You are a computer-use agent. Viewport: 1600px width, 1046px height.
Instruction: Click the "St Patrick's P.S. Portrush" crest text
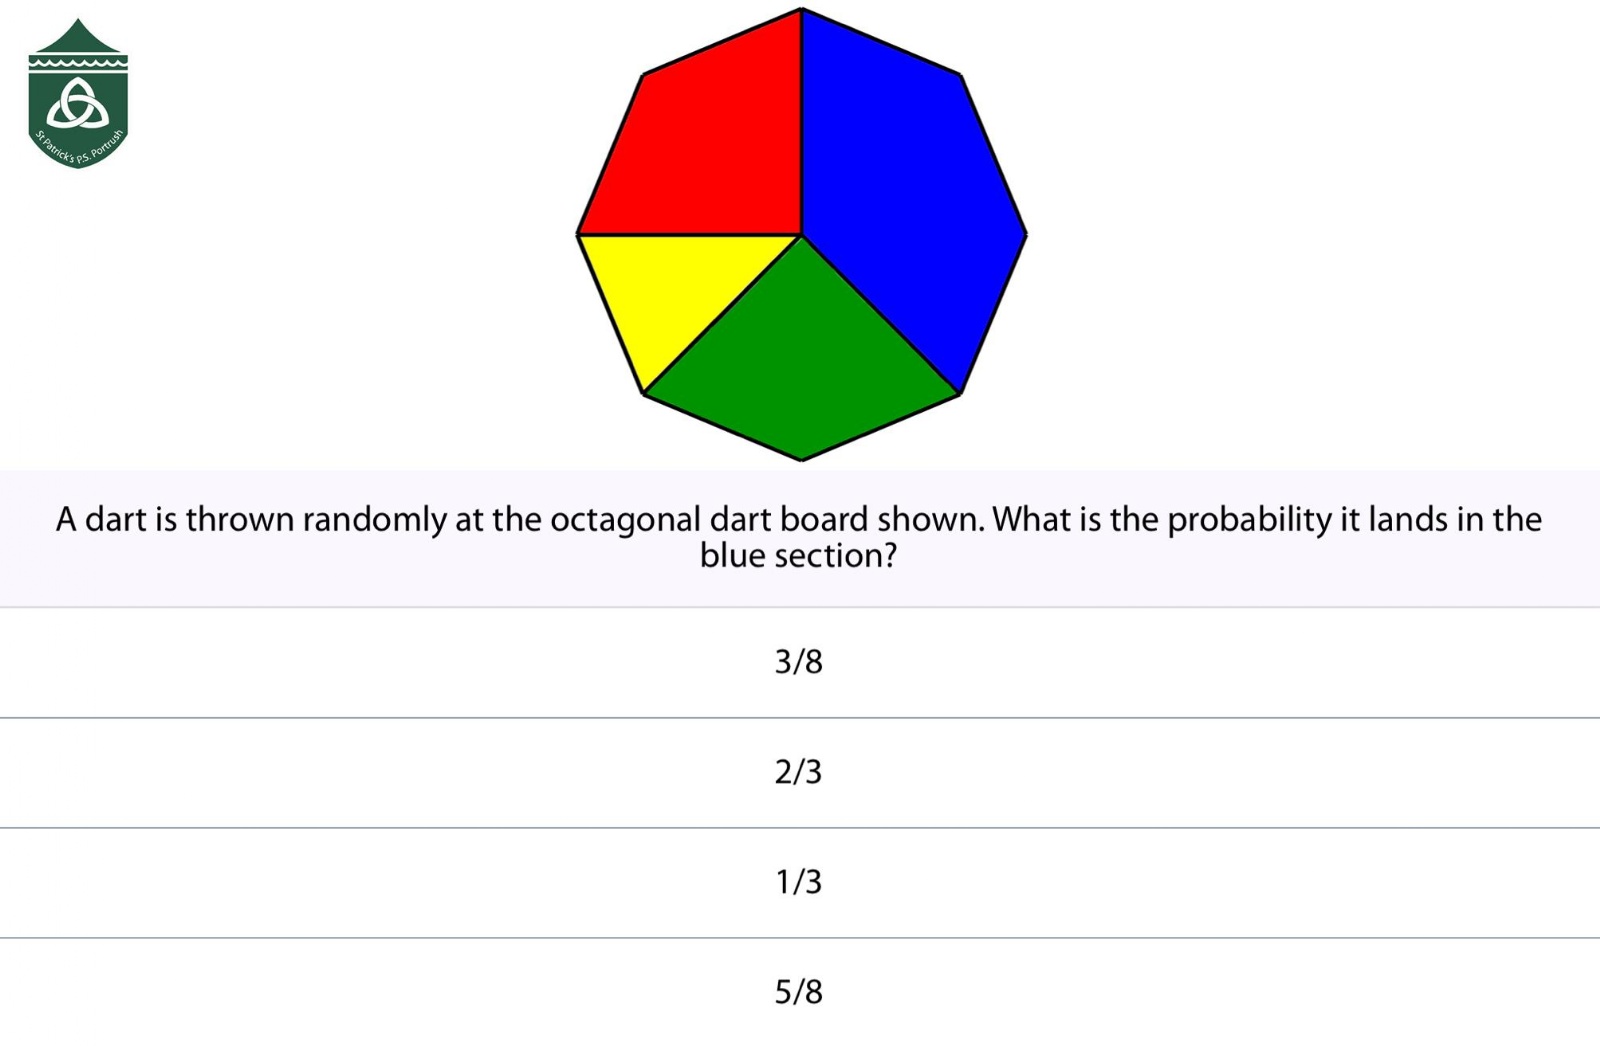(x=79, y=148)
